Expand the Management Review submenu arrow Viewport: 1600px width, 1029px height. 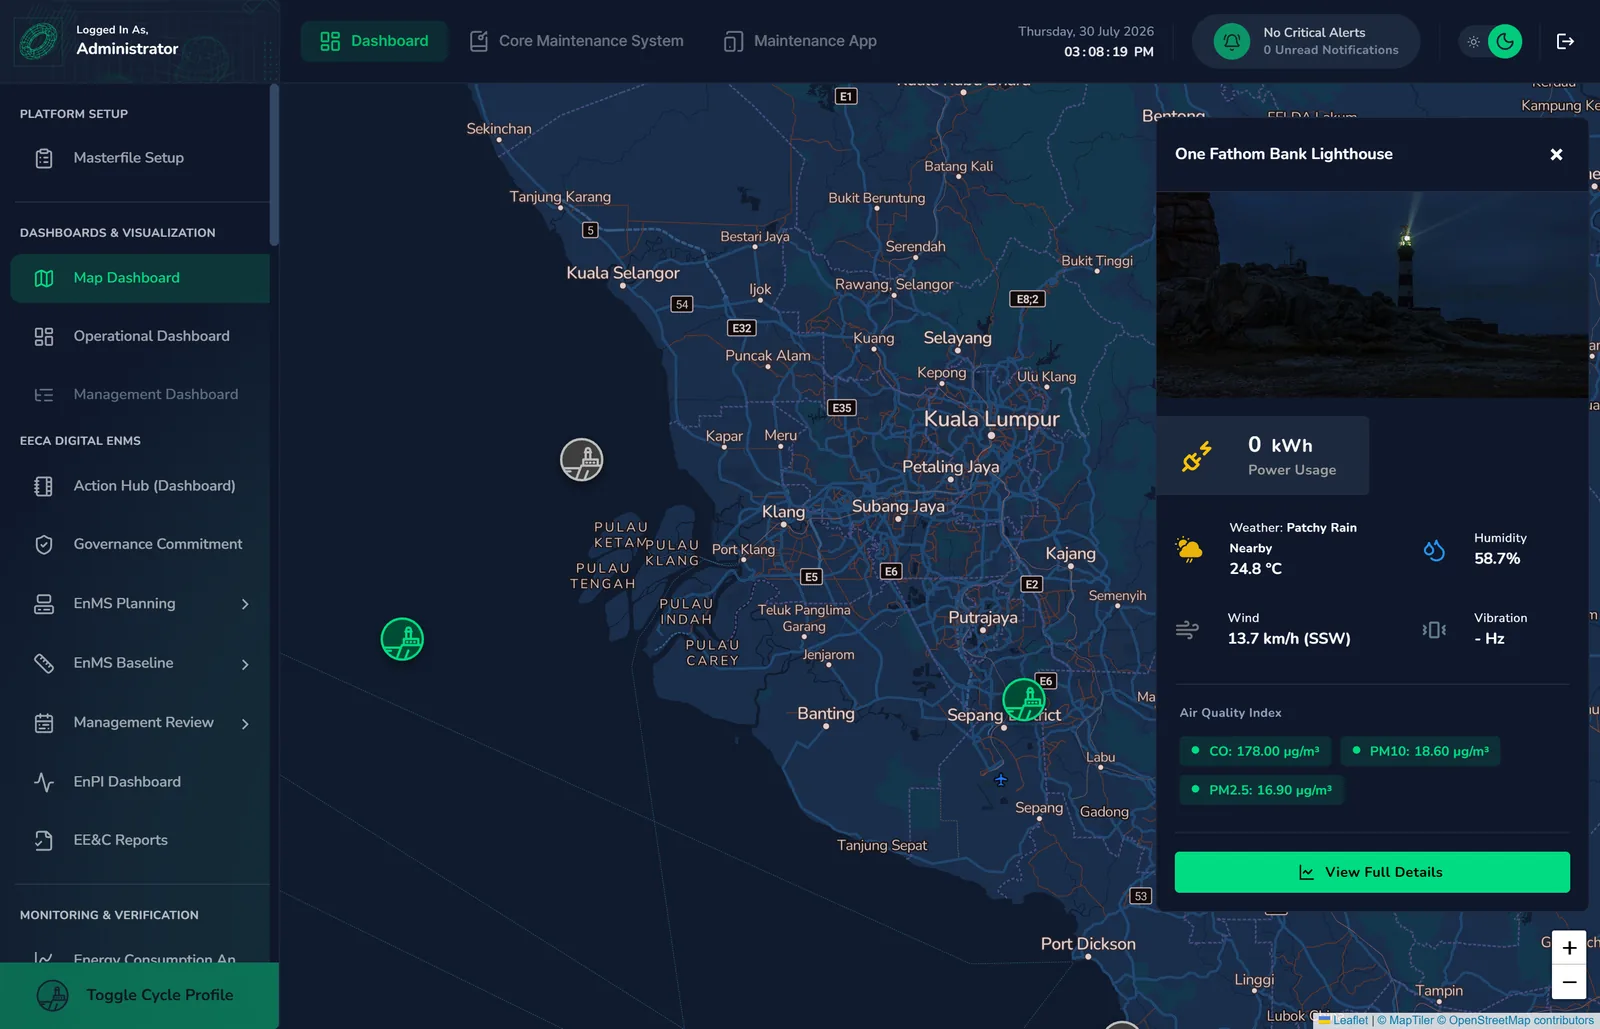tap(245, 723)
